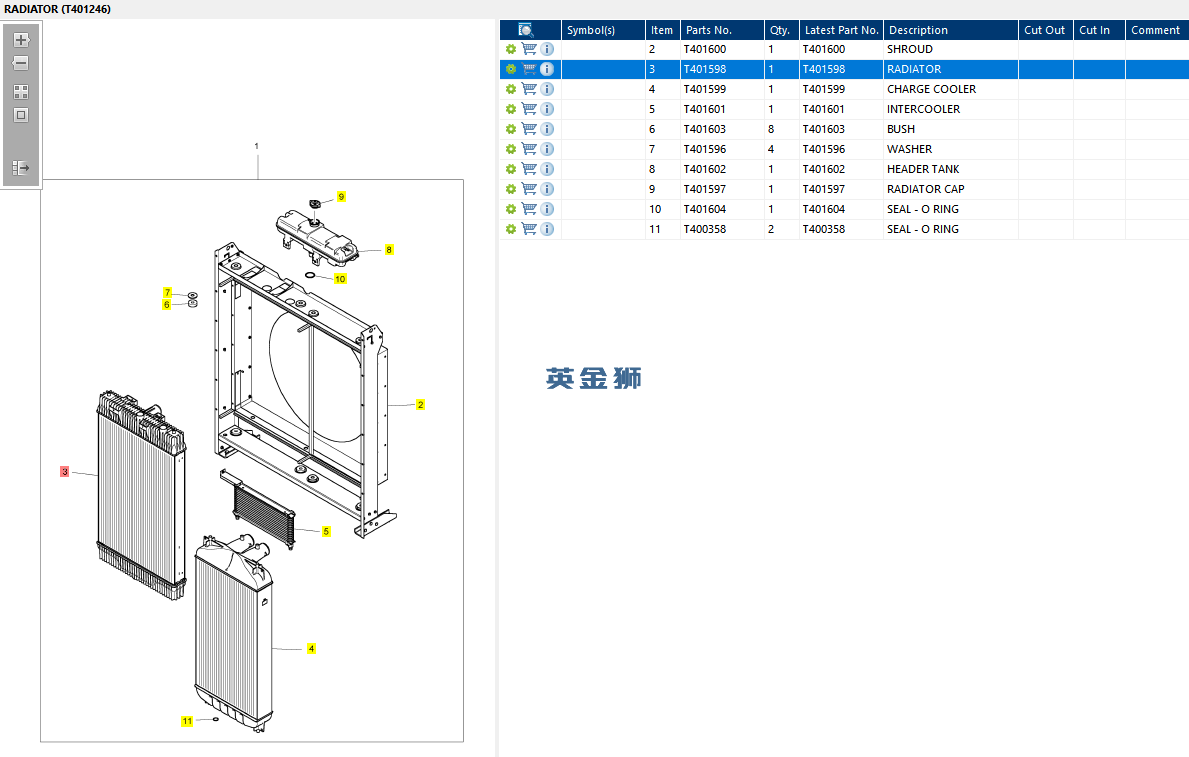This screenshot has width=1189, height=757.
Task: Select the T401603 latest part number
Action: click(841, 129)
